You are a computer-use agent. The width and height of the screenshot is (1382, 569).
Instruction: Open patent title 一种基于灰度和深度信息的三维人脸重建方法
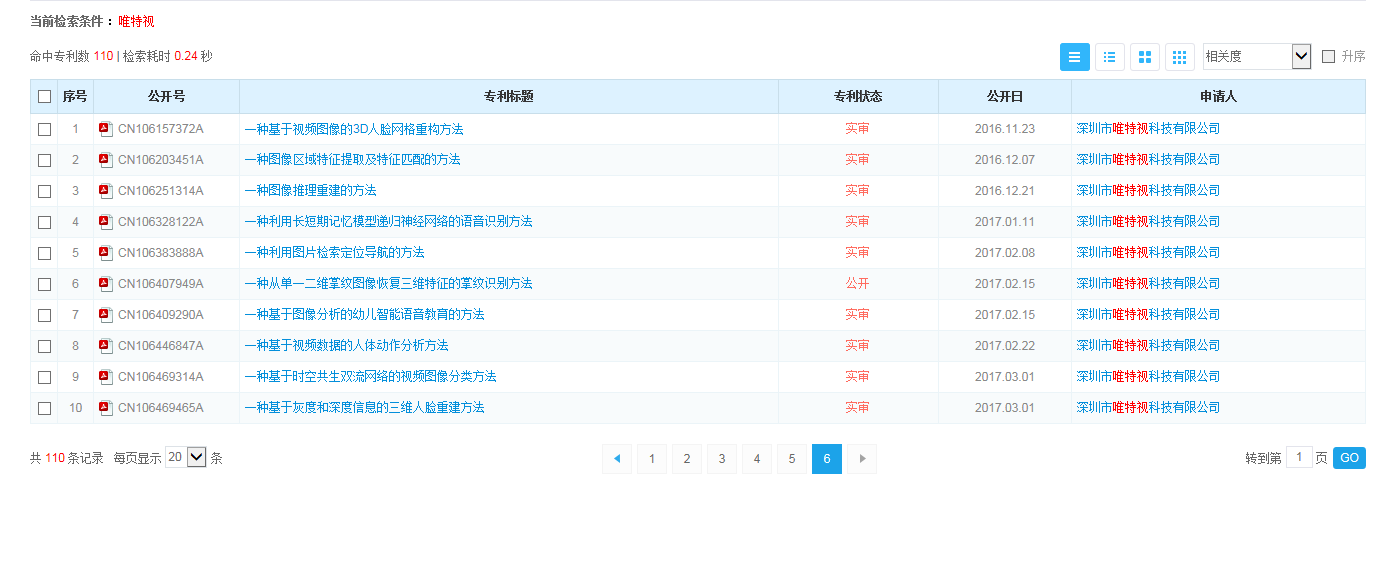tap(365, 408)
